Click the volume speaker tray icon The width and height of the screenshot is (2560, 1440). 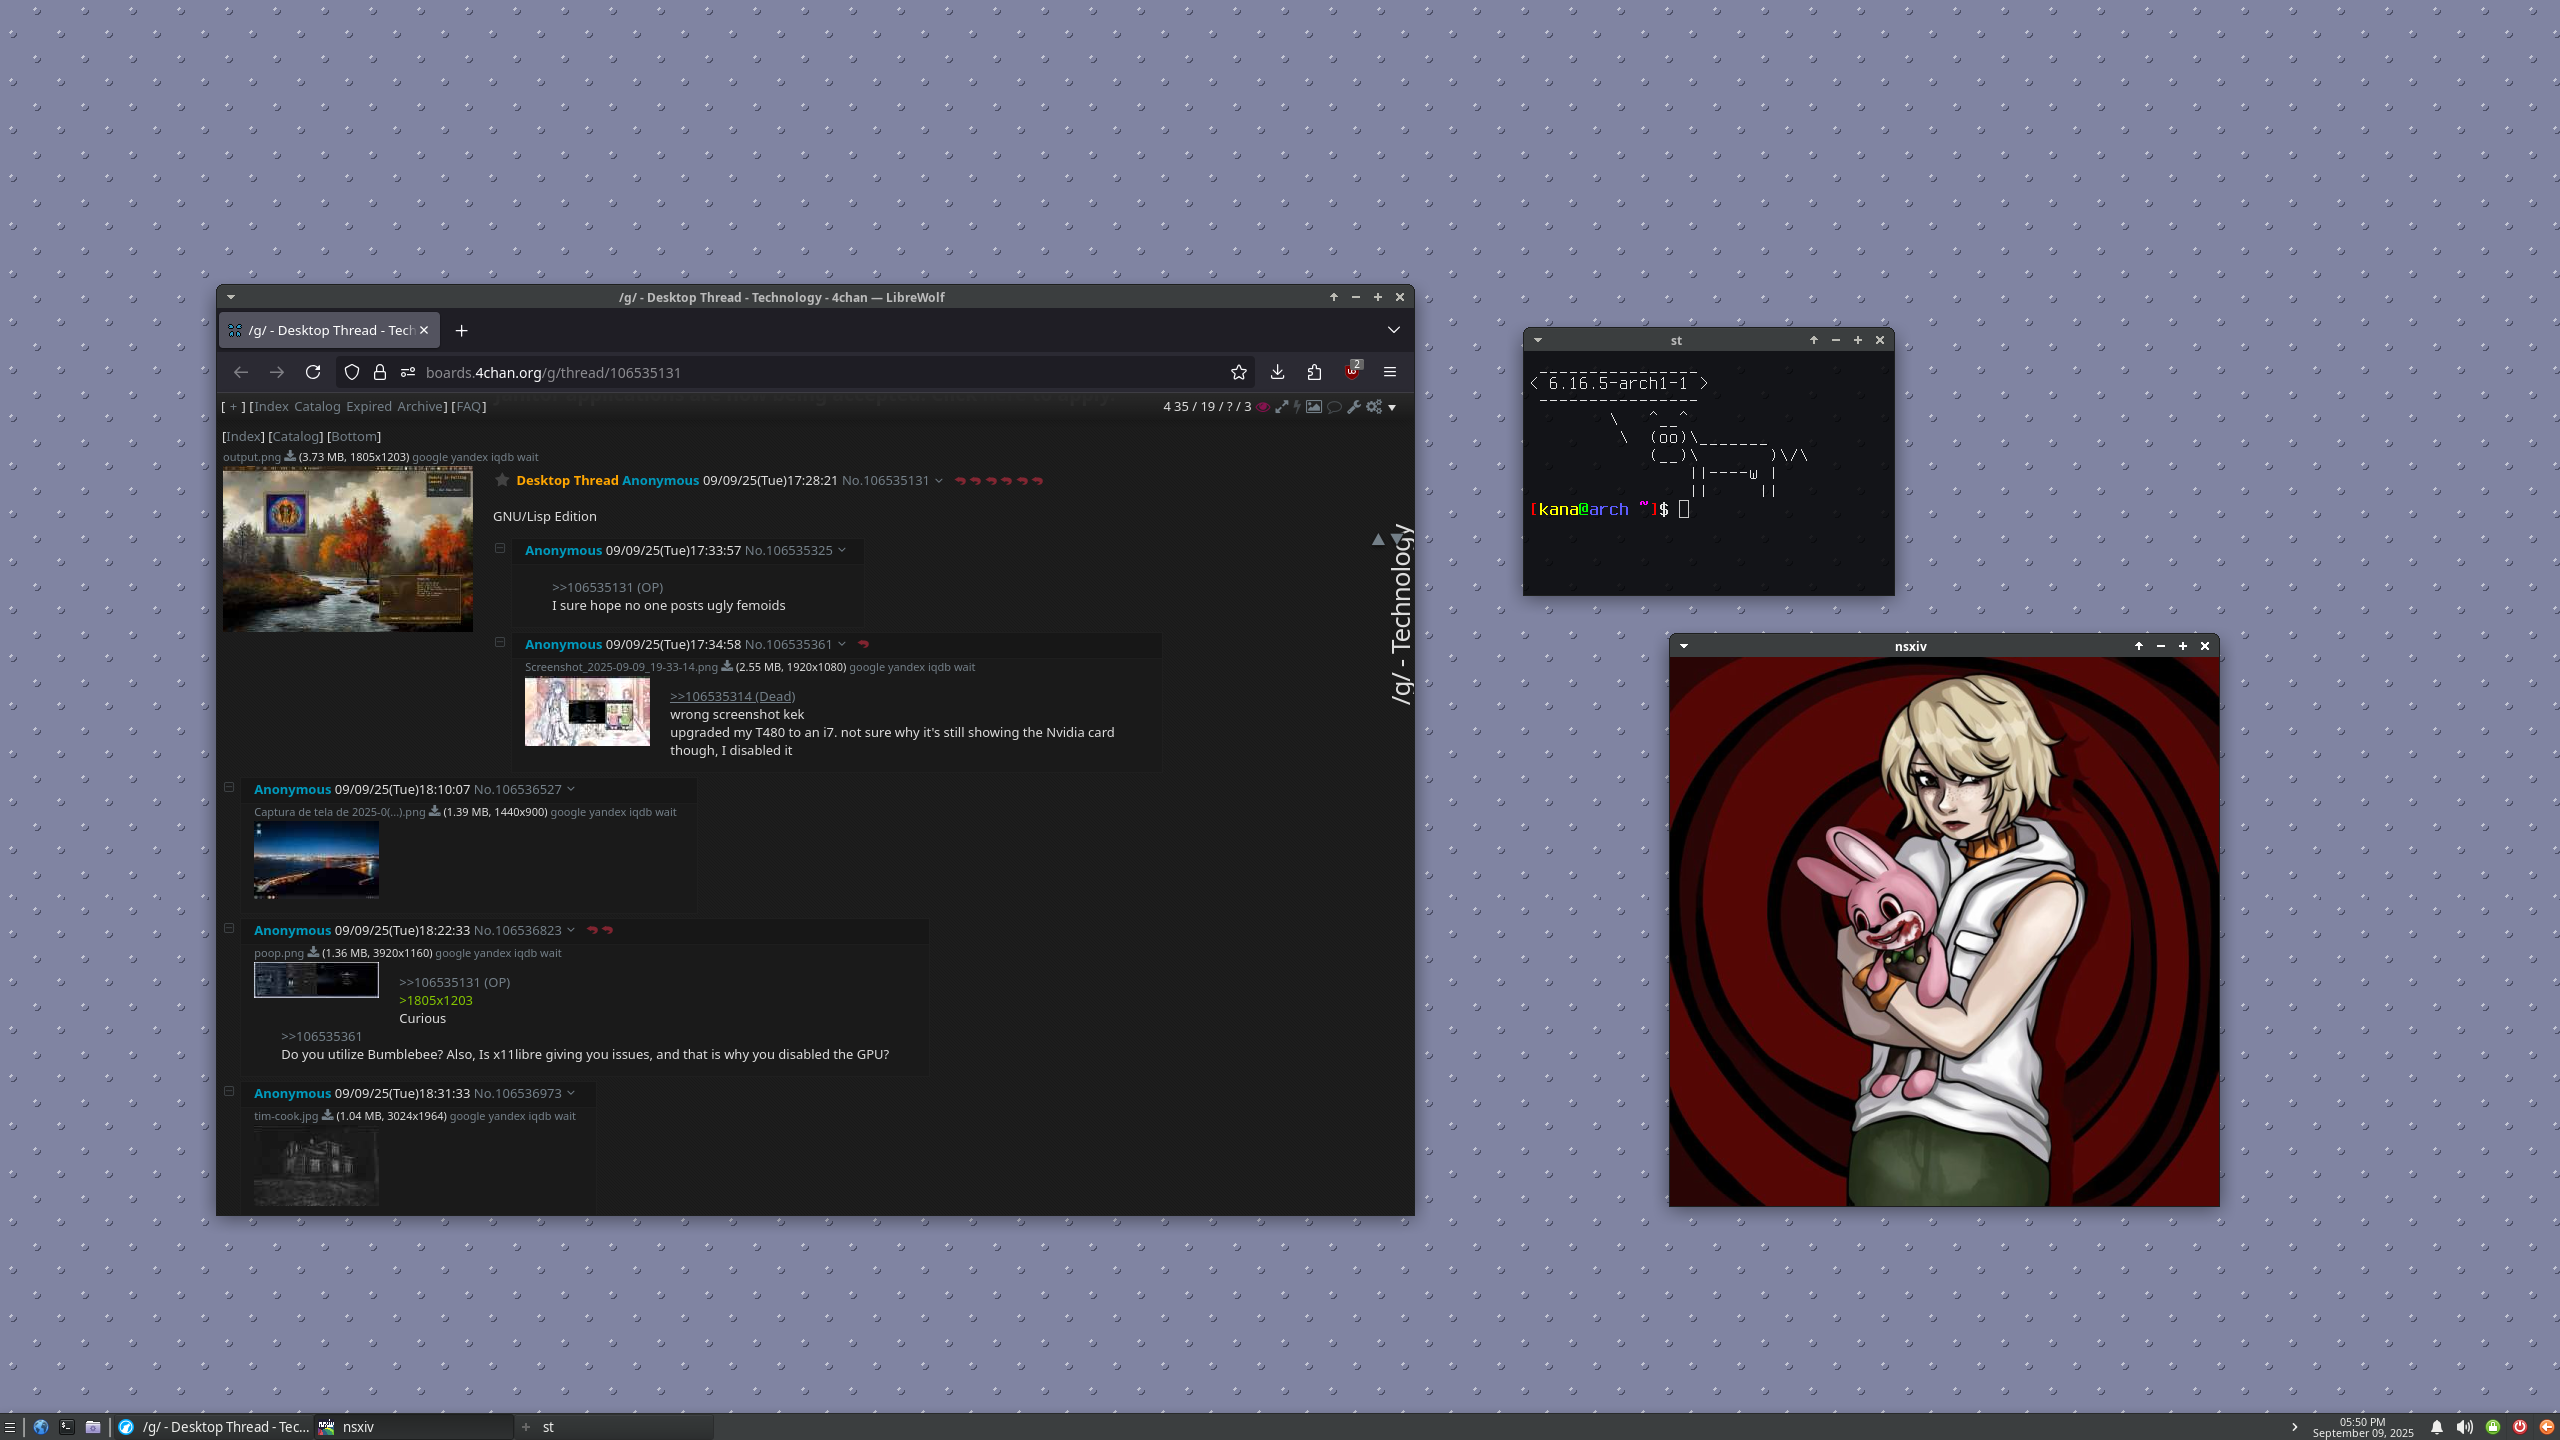2464,1427
